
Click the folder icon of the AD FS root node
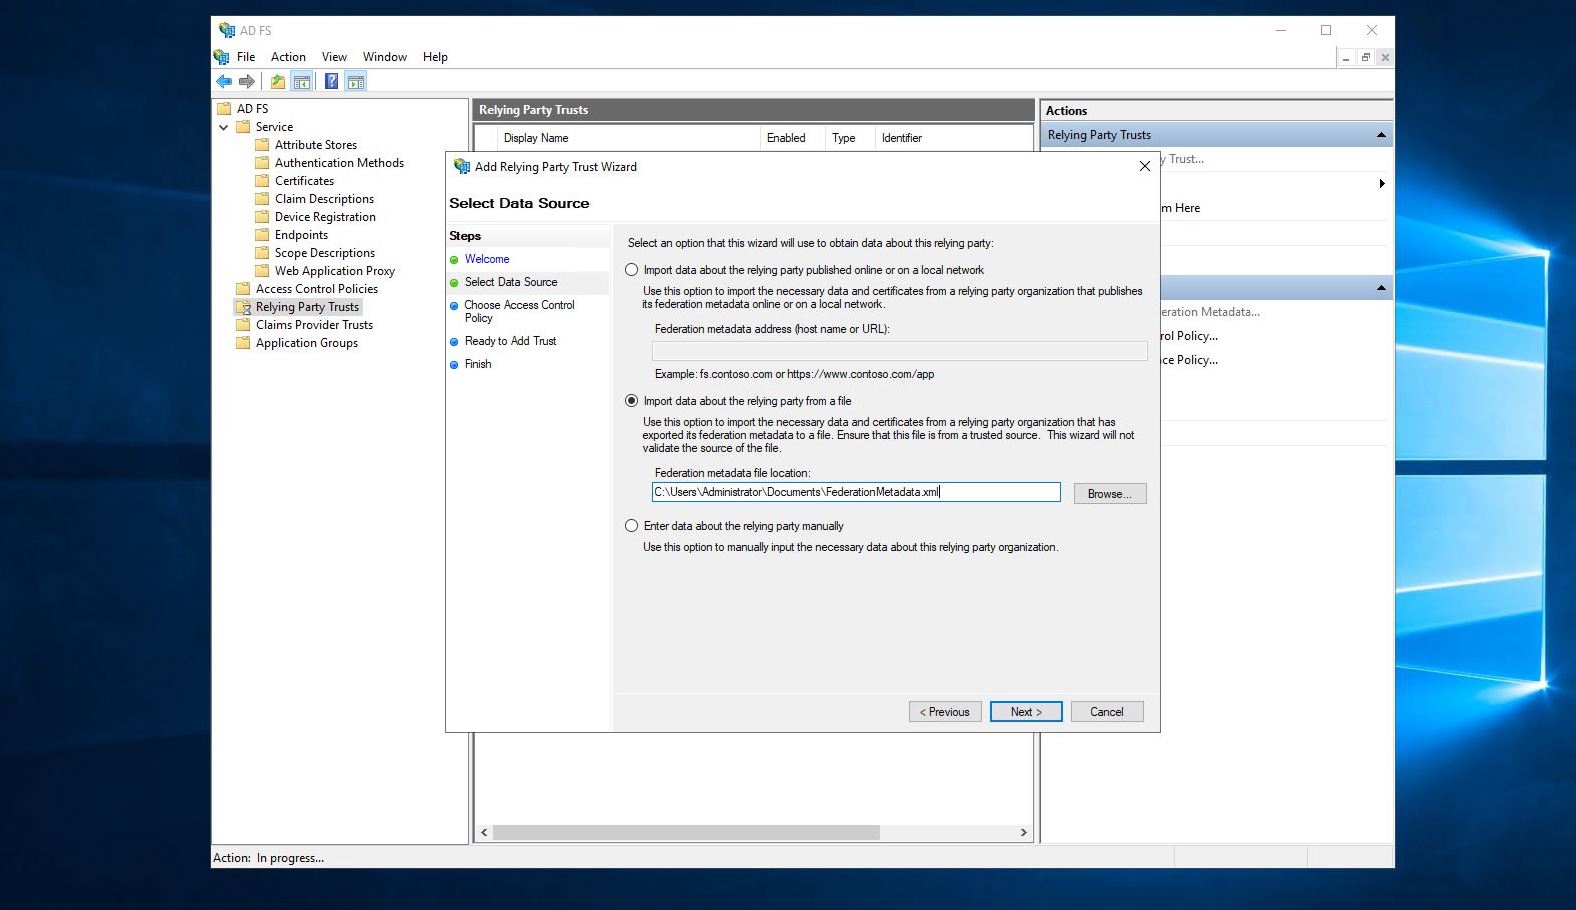tap(224, 108)
